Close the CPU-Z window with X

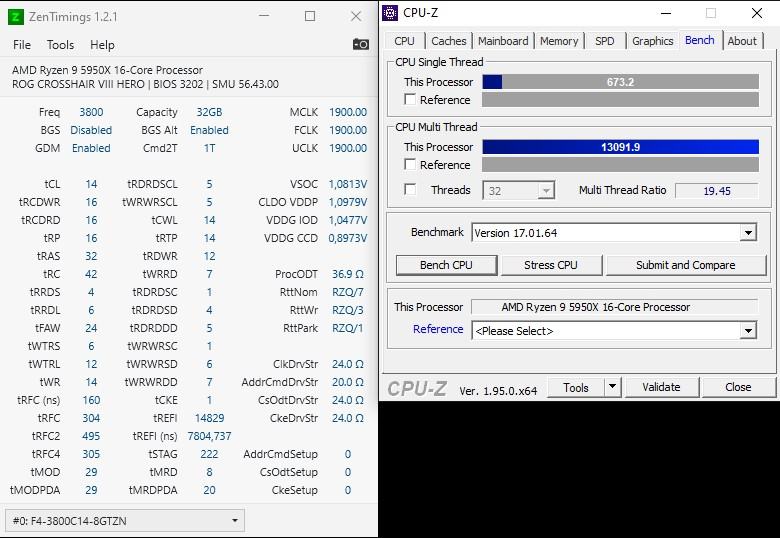tap(757, 13)
